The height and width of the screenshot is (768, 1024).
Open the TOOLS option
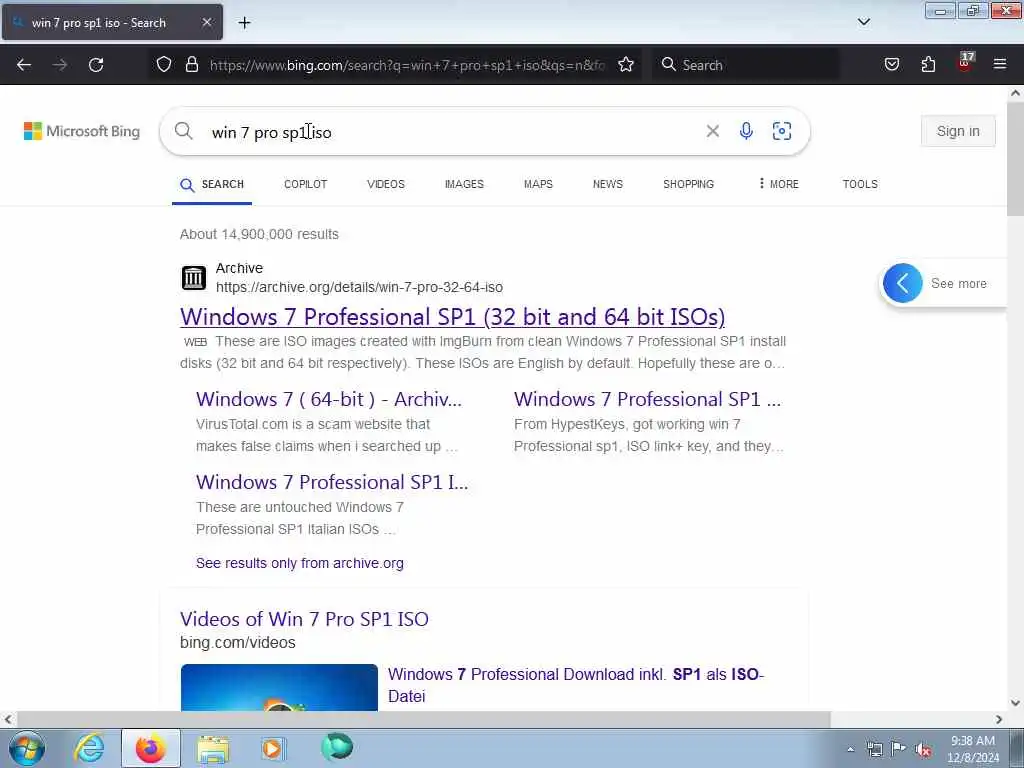click(x=860, y=184)
